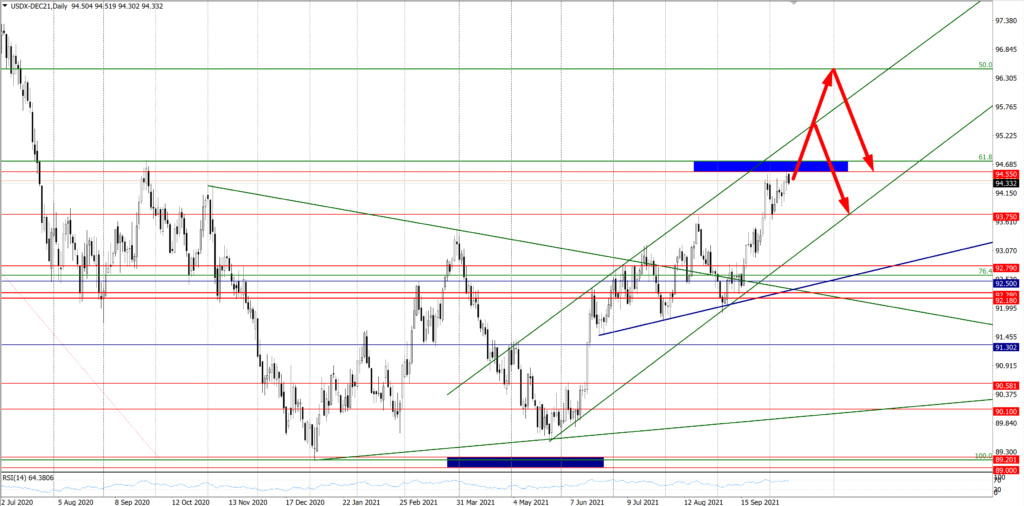Select the dark navy support rectangle at bottom
Image resolution: width=1024 pixels, height=506 pixels.
[x=525, y=462]
